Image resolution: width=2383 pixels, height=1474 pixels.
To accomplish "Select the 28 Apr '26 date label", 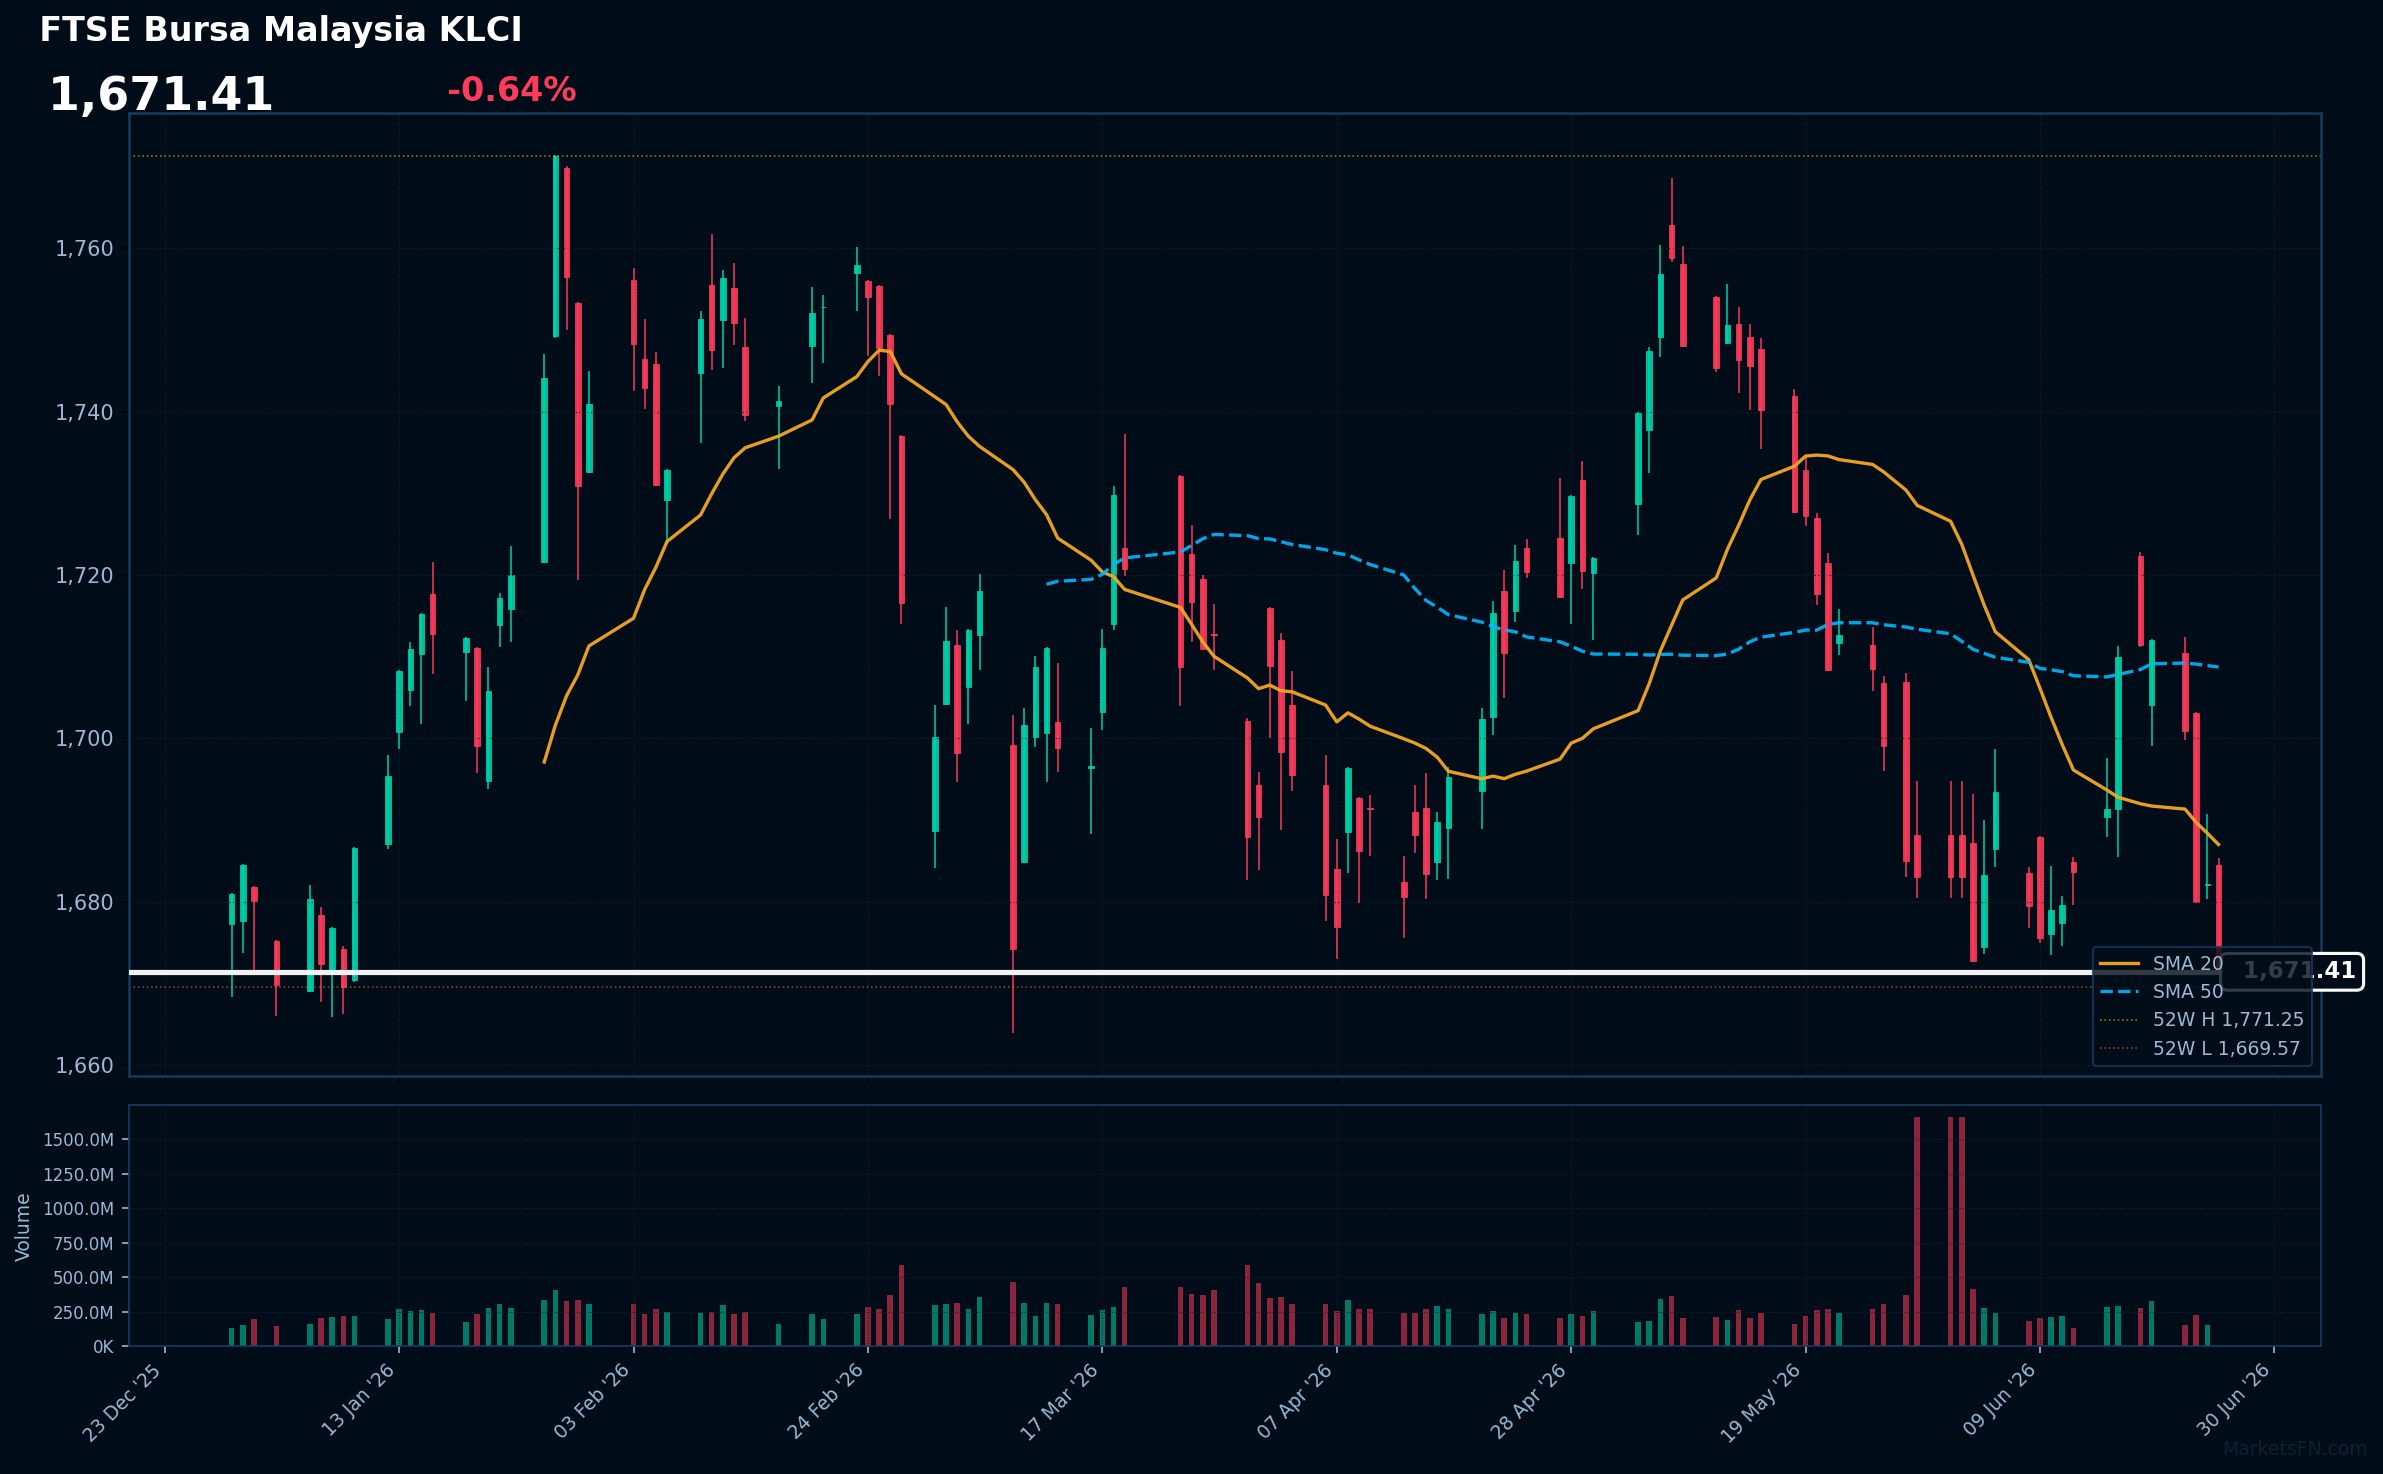I will point(1528,1402).
